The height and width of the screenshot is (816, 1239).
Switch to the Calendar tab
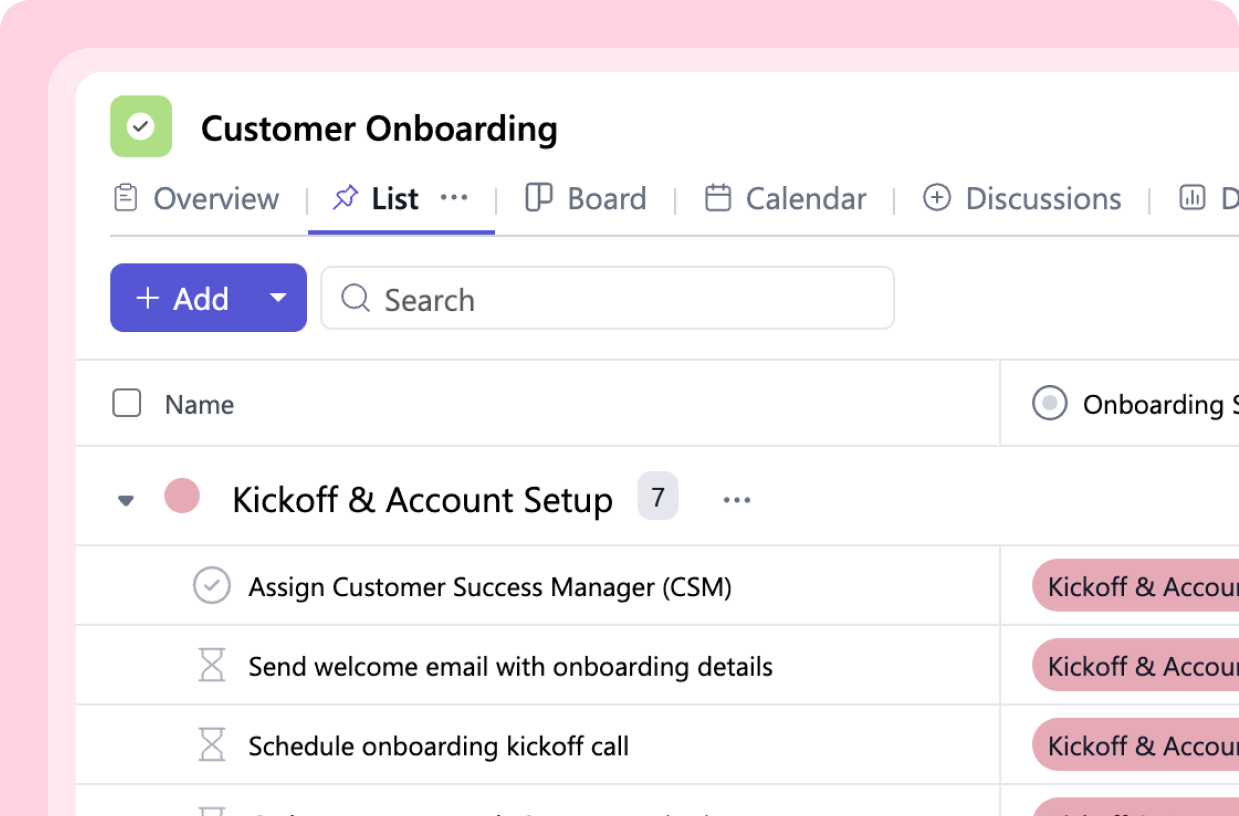786,198
